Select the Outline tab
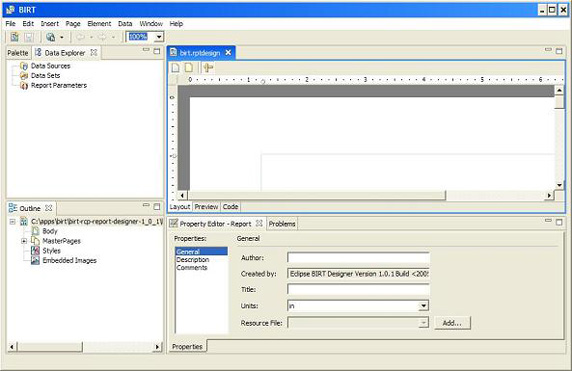This screenshot has height=371, width=572. point(30,208)
